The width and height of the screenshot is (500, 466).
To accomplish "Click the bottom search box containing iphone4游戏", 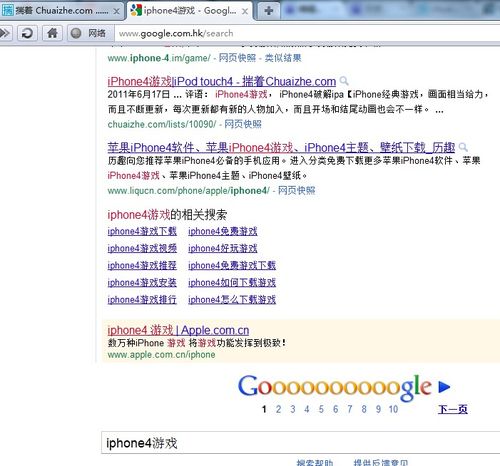I will tap(301, 443).
